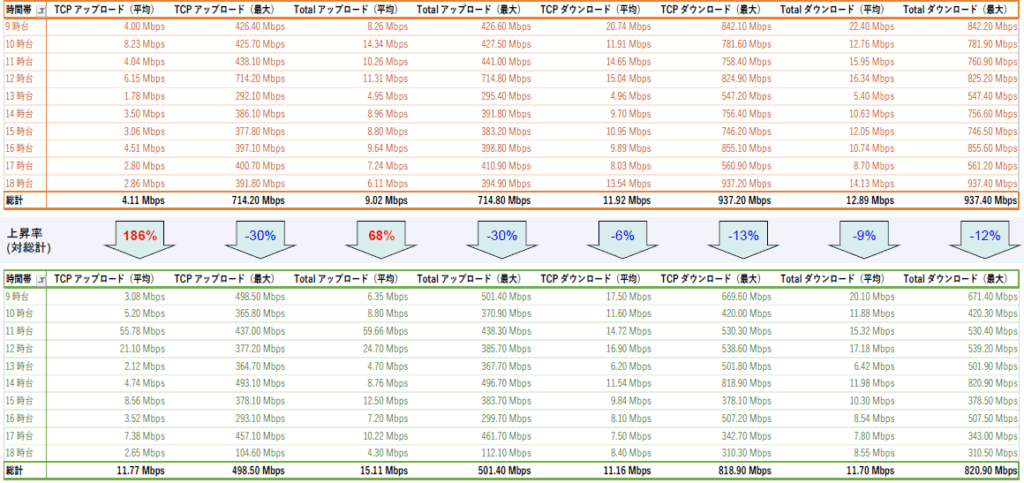Open the 時間帯 filter in the top table

coord(41,10)
